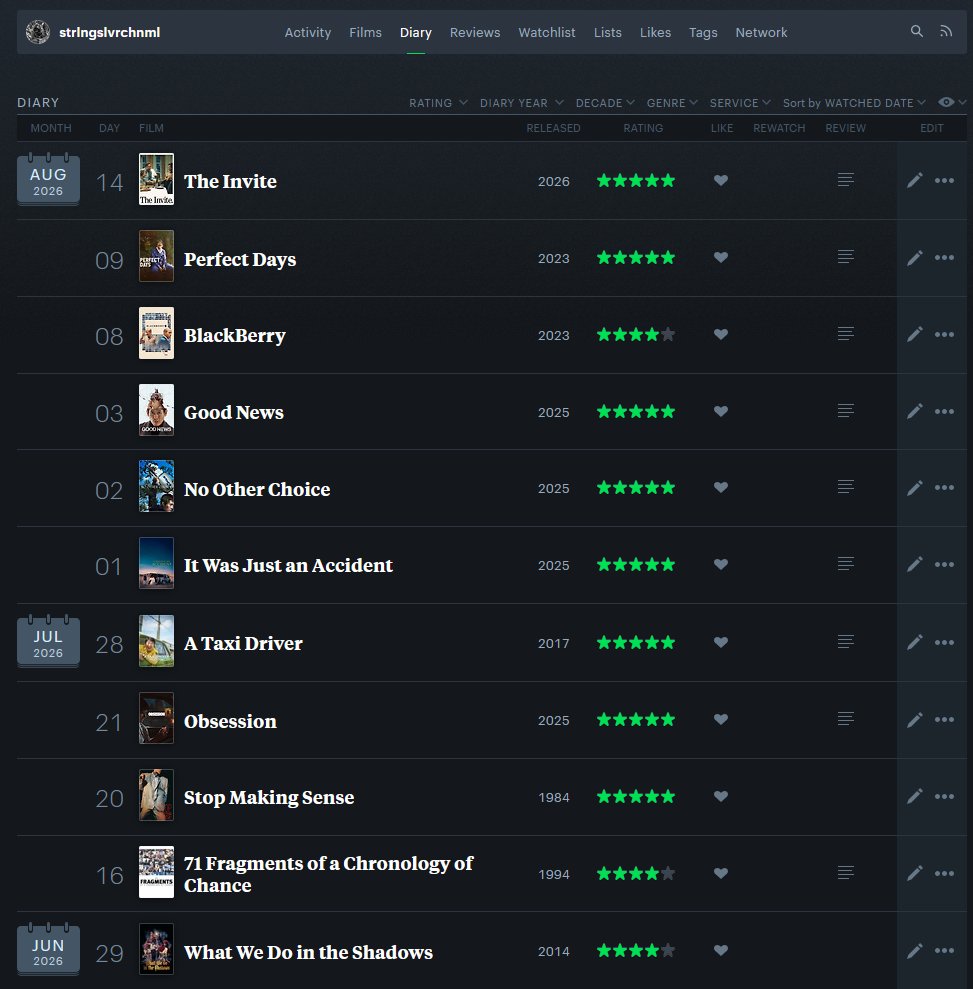Switch to the Watchlist tab
Screen dimensions: 973x989
pos(547,32)
